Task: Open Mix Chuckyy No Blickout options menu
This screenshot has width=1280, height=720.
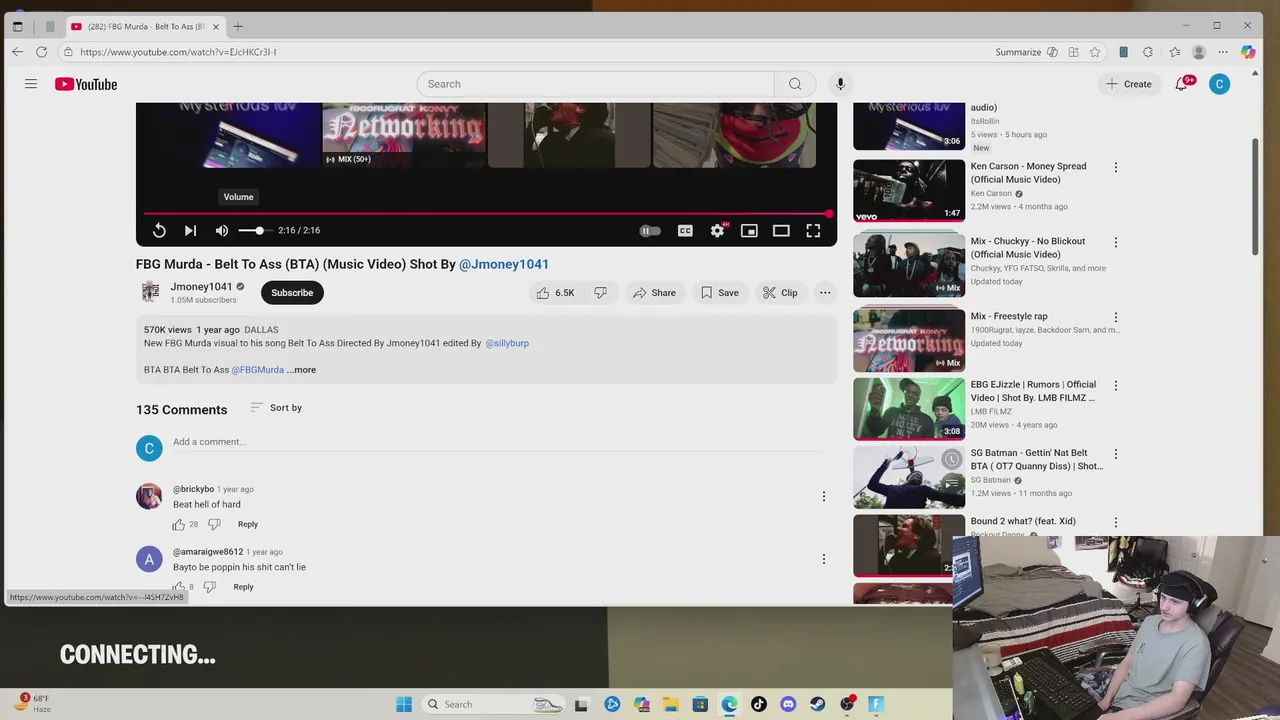Action: click(1116, 242)
